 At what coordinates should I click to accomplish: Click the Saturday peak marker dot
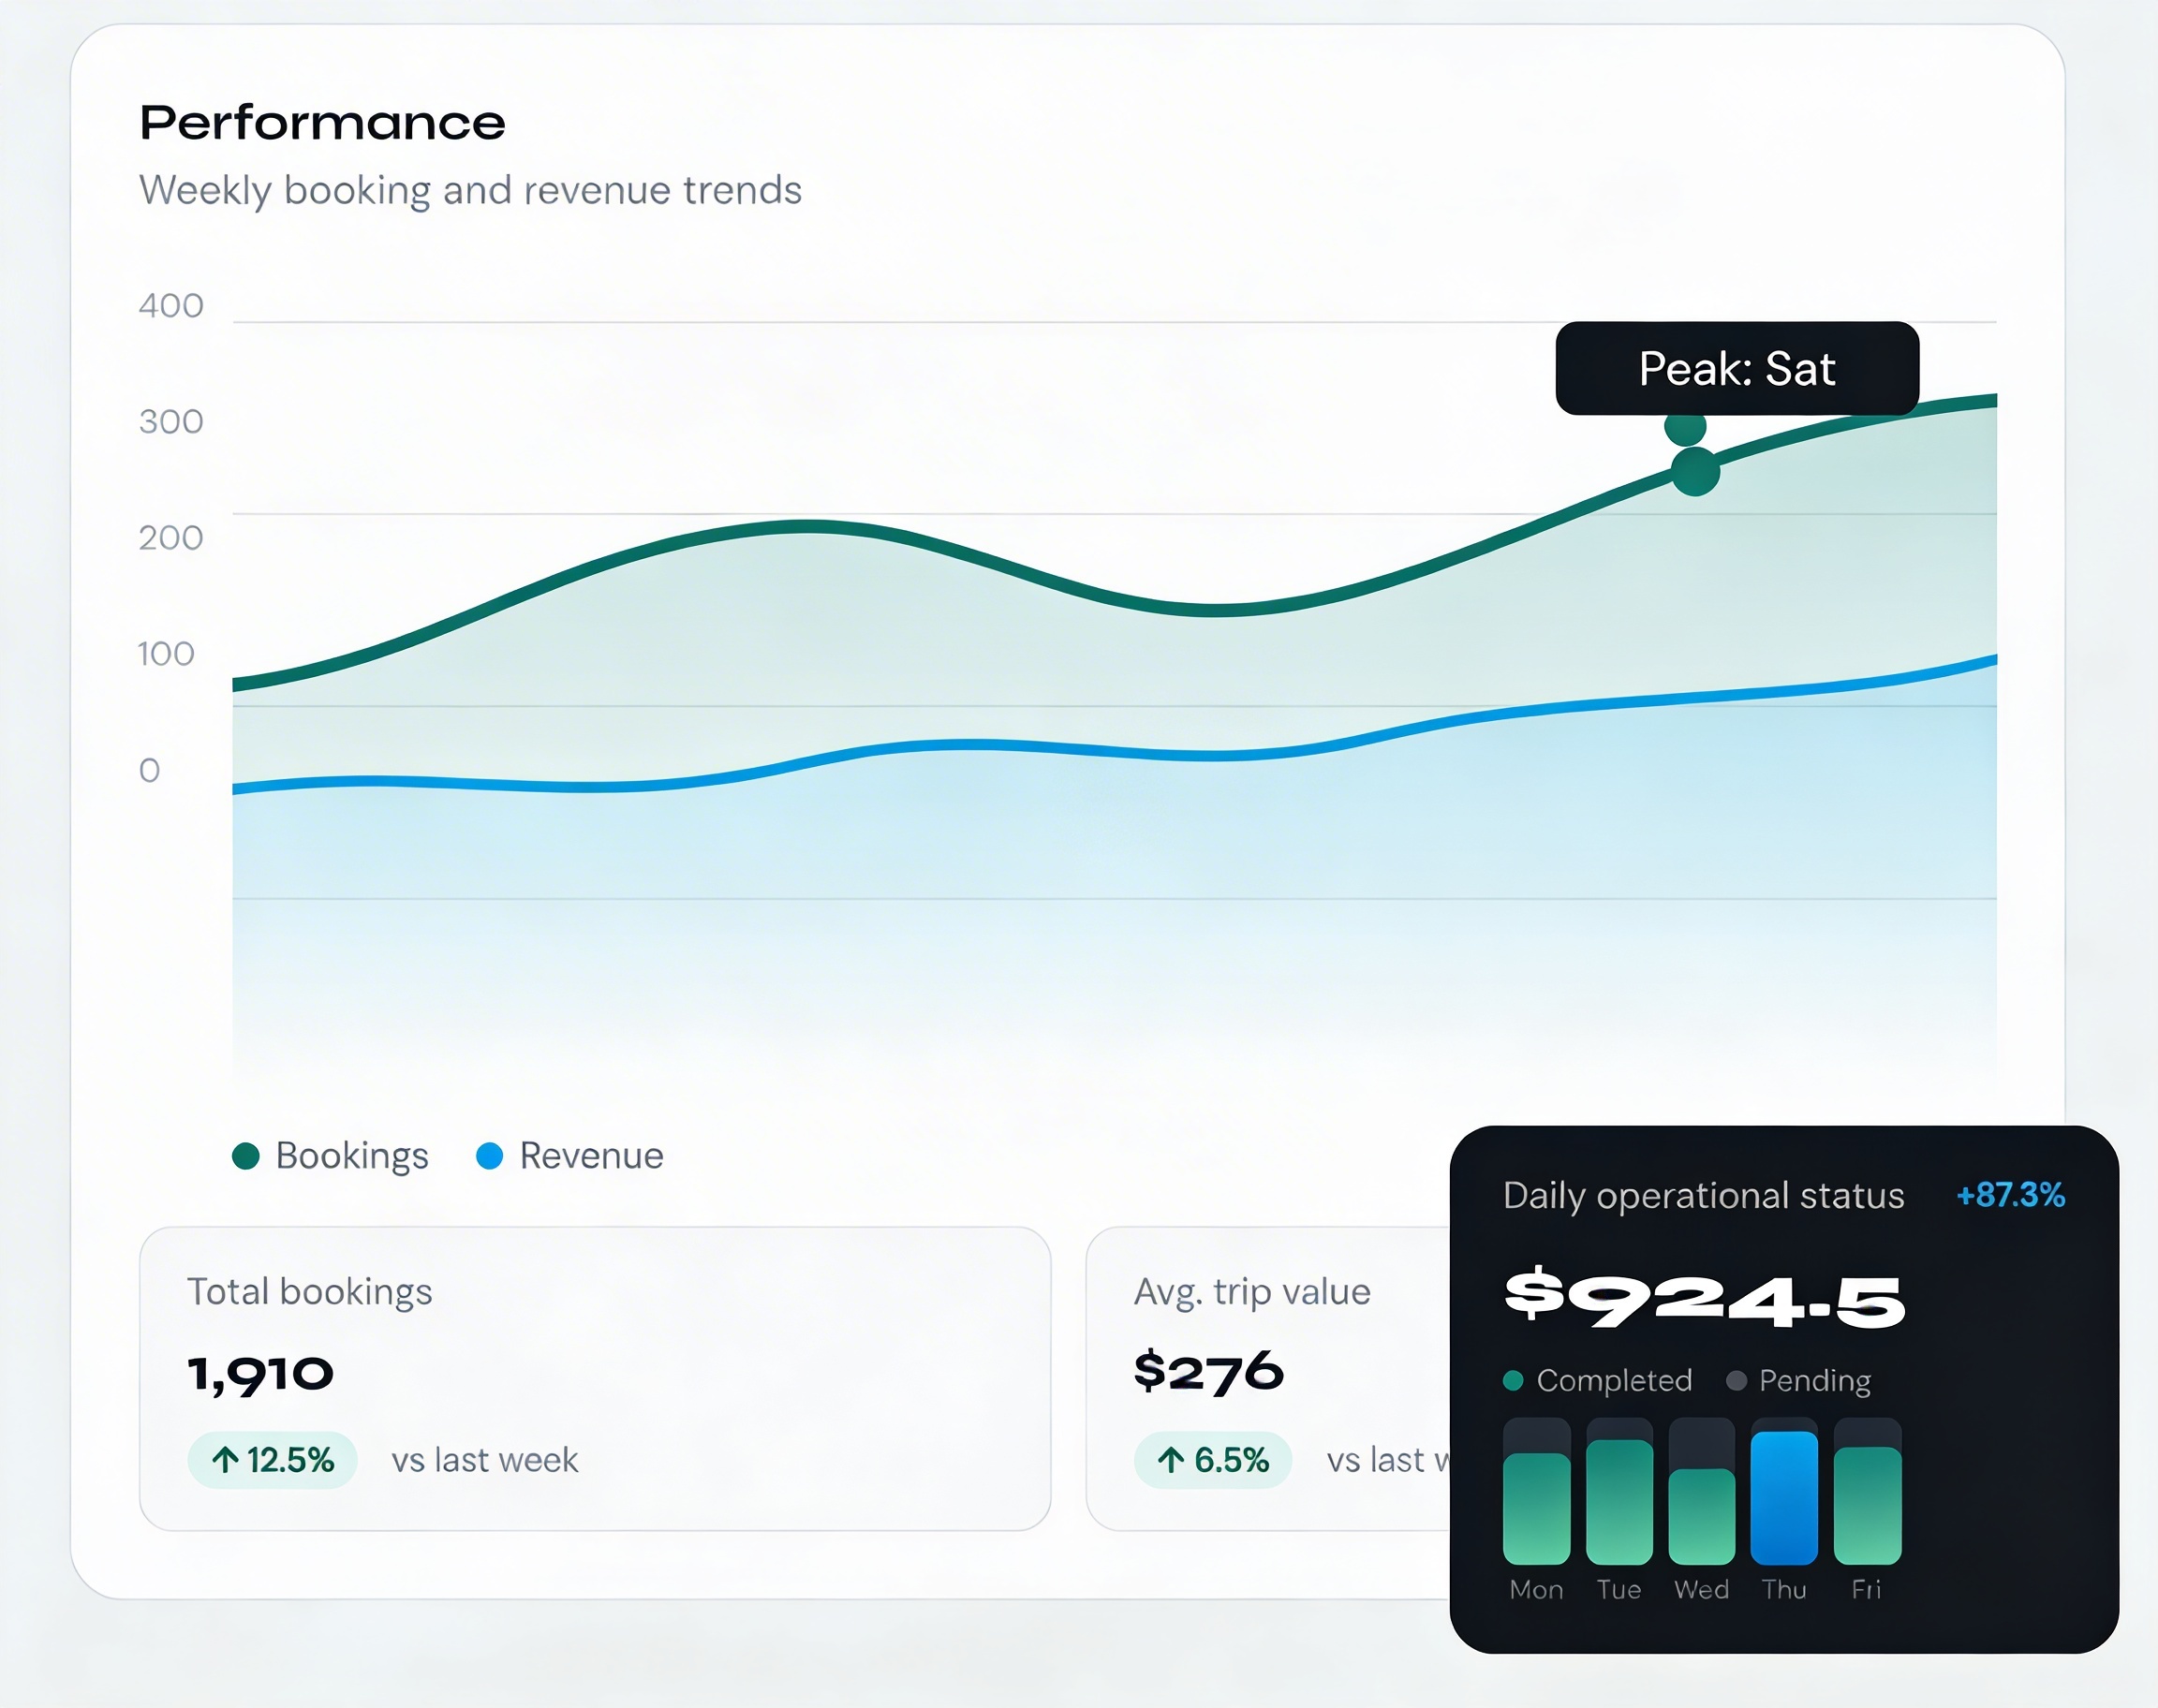point(1695,471)
